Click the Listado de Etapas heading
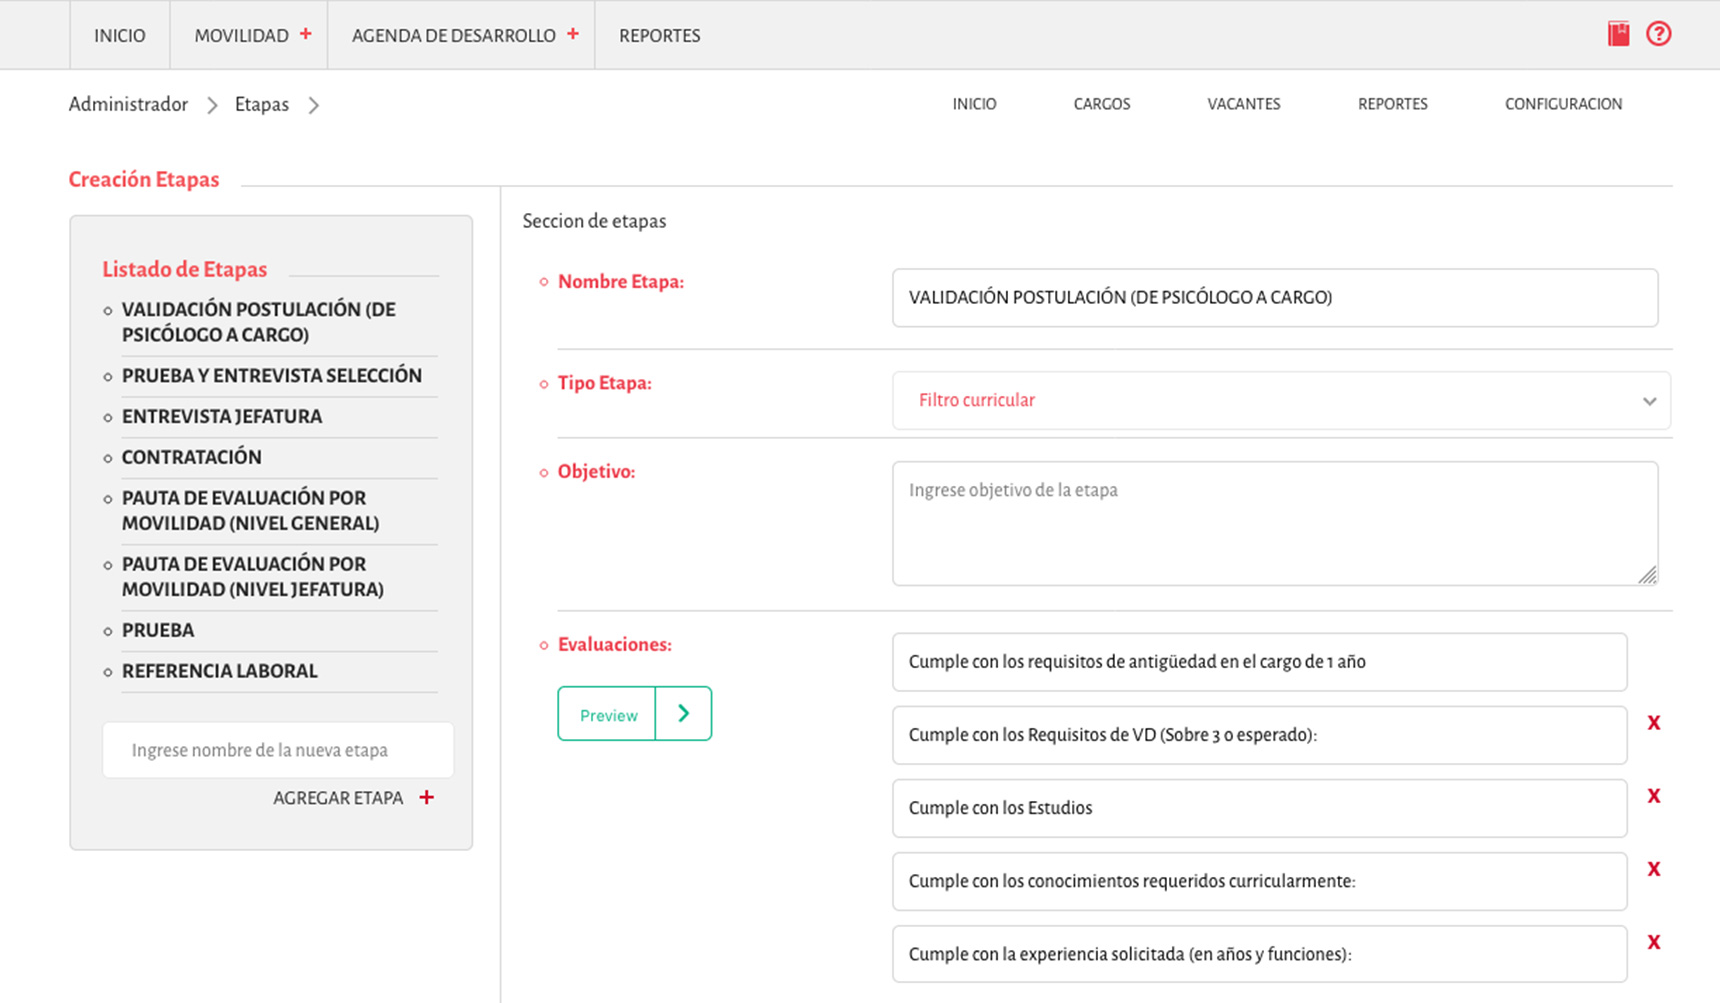The width and height of the screenshot is (1720, 1003). point(185,269)
